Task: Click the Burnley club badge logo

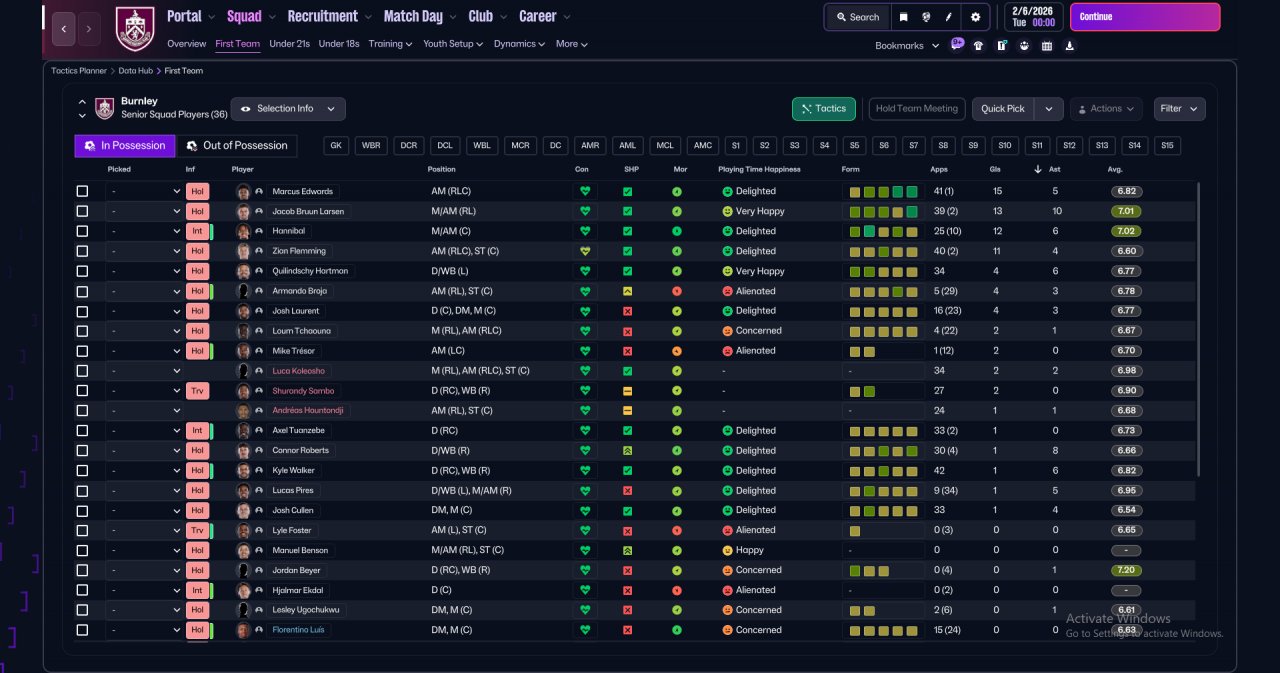Action: (135, 29)
